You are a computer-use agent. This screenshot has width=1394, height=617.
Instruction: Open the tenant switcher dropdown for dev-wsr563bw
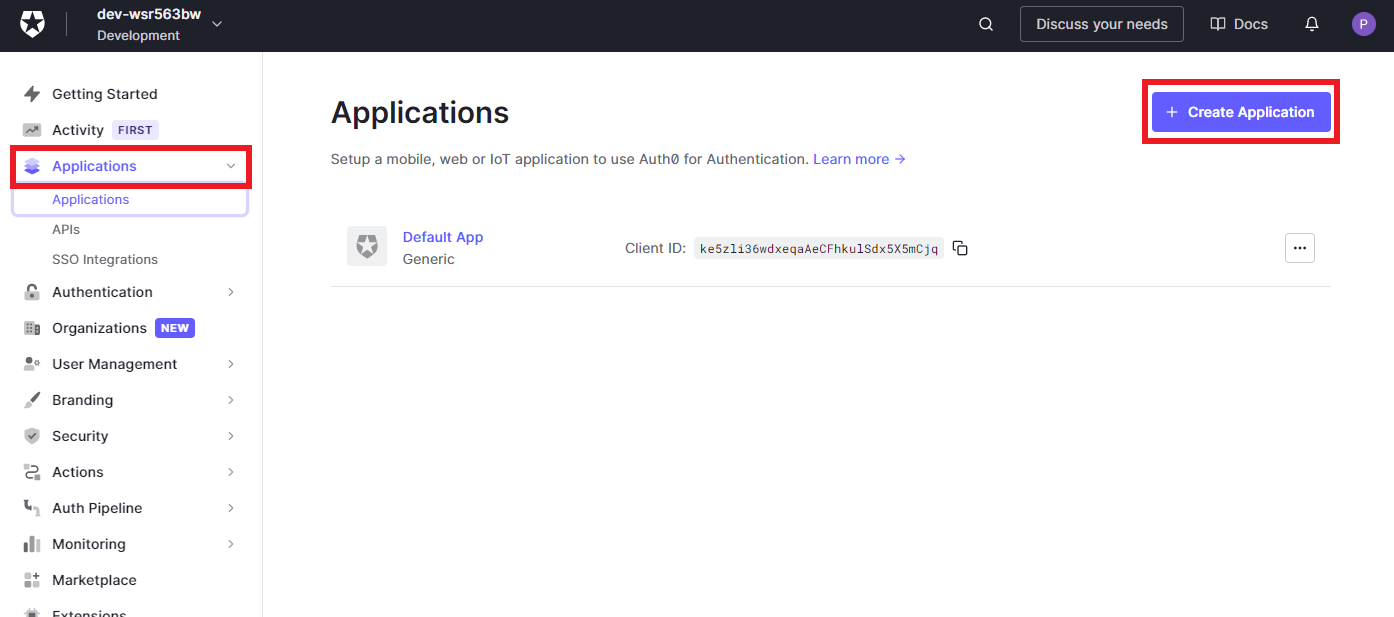(x=216, y=24)
